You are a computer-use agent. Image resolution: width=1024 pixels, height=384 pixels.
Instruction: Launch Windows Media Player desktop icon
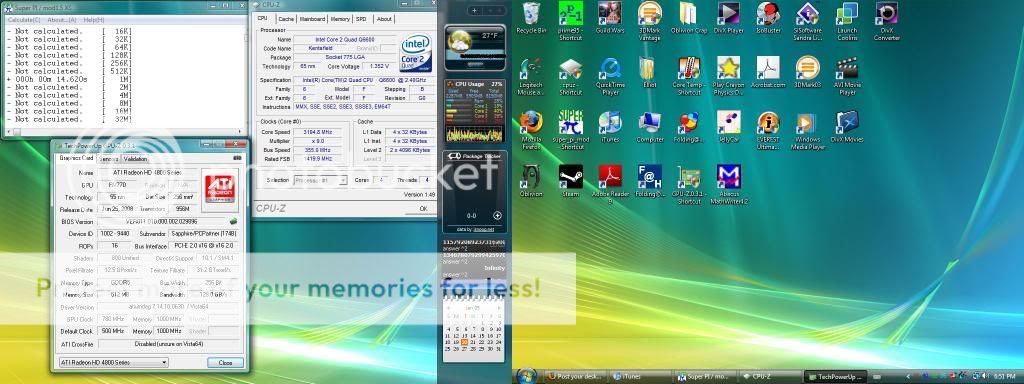pyautogui.click(x=807, y=131)
